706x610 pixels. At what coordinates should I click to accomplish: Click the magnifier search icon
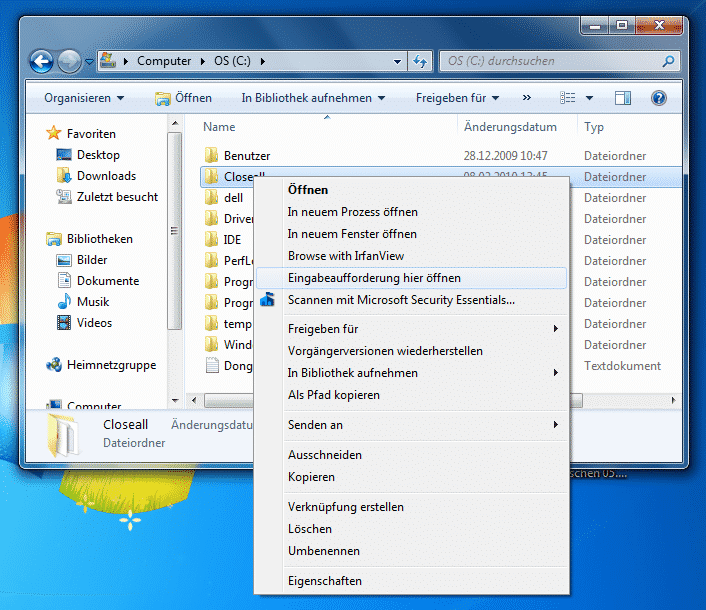[x=669, y=61]
